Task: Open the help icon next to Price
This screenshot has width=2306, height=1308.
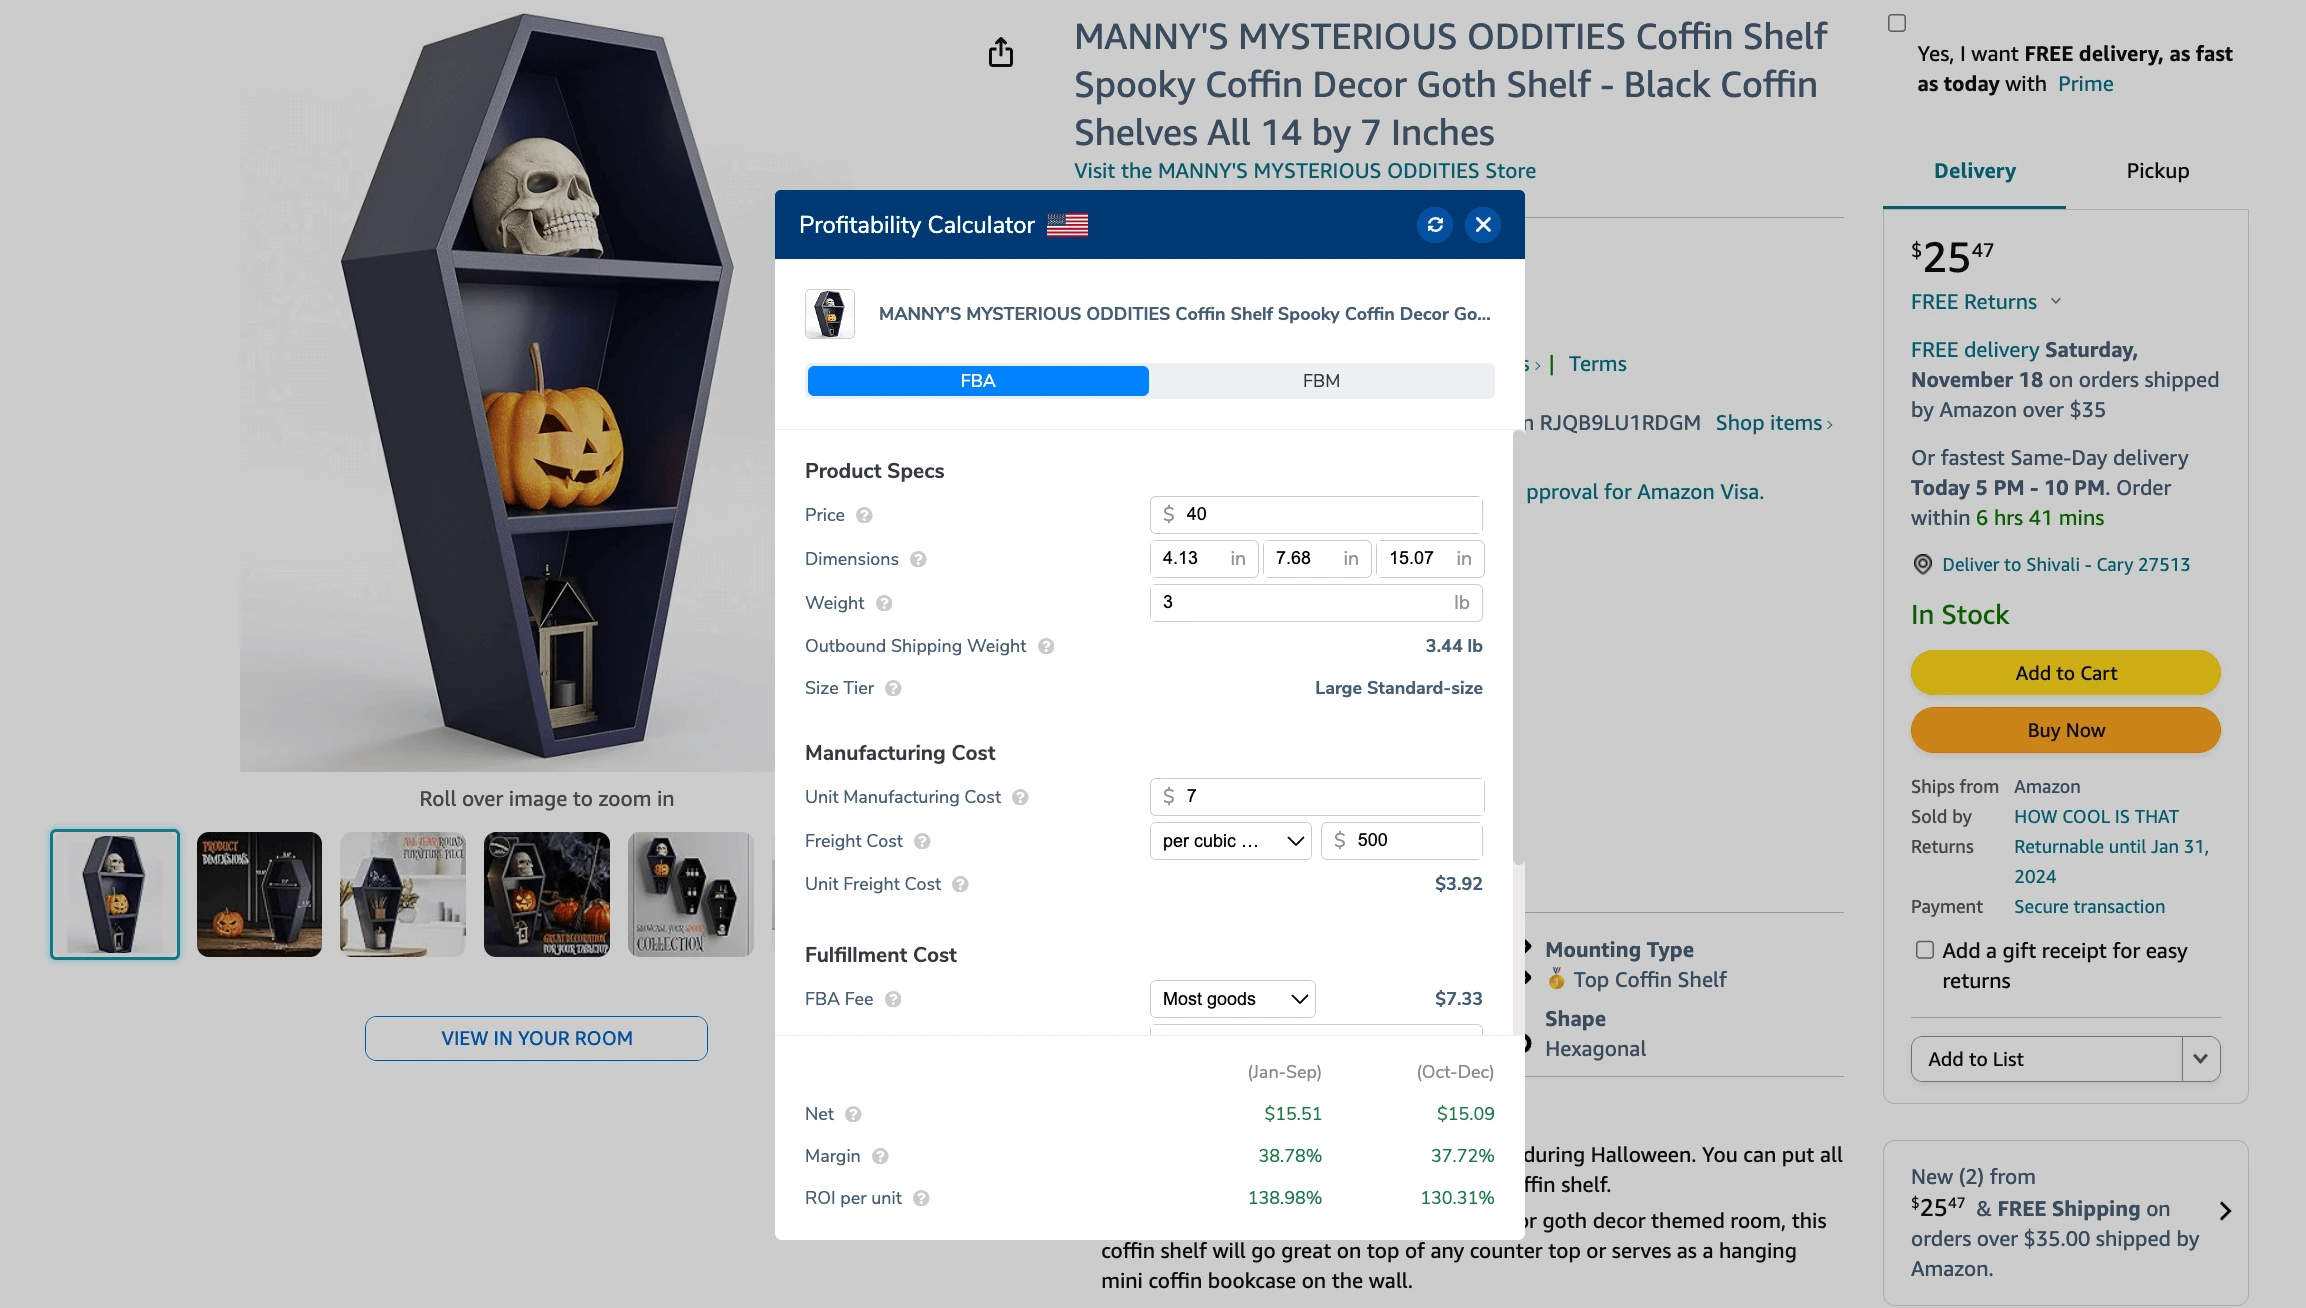Action: [864, 515]
